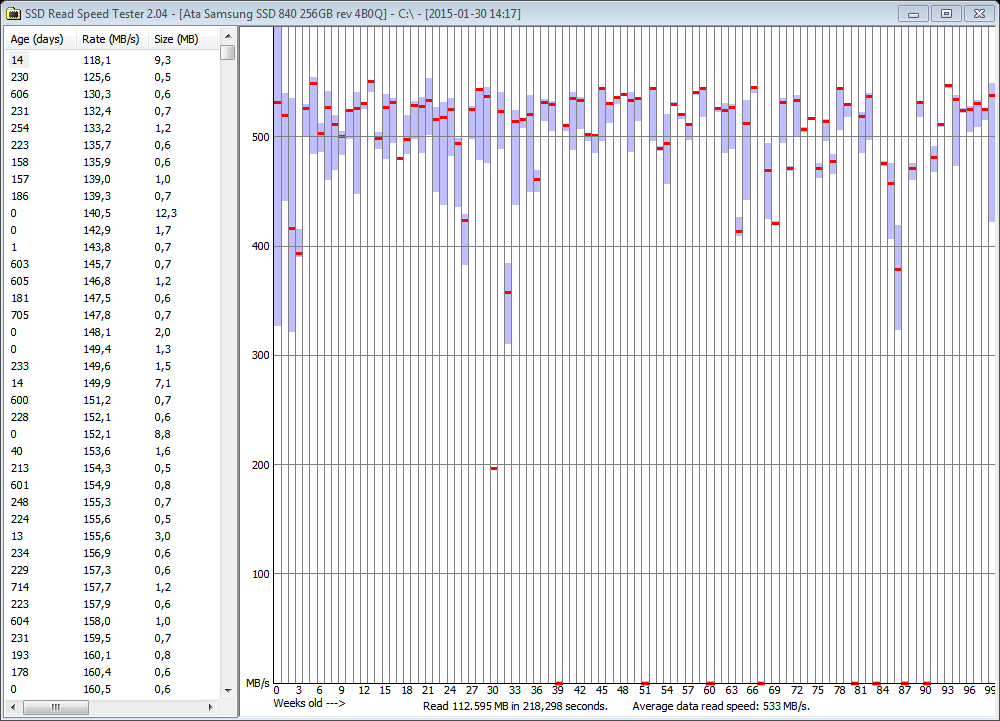Minimize the SSD Read Speed Tester window

(913, 13)
